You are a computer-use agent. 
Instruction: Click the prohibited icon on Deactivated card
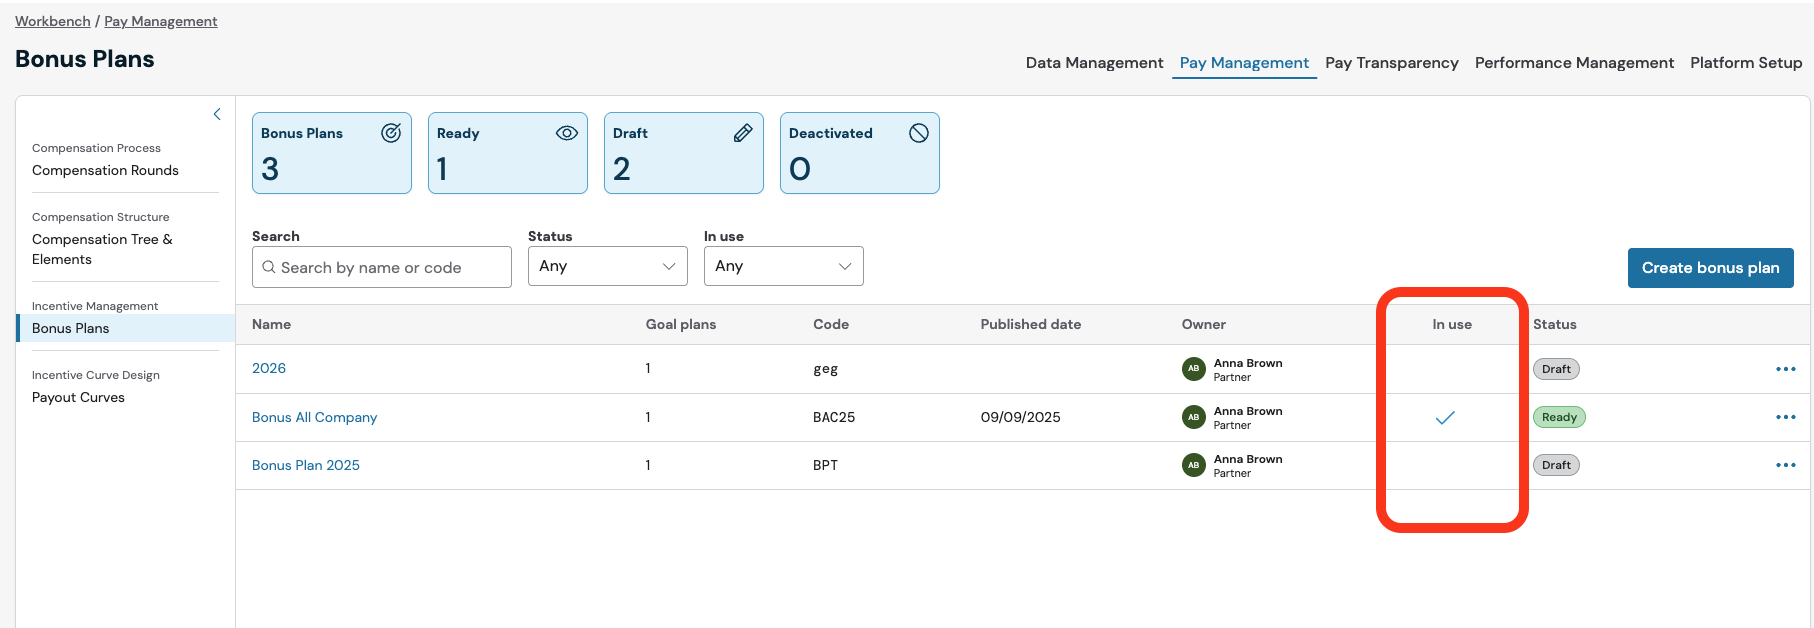pyautogui.click(x=919, y=133)
